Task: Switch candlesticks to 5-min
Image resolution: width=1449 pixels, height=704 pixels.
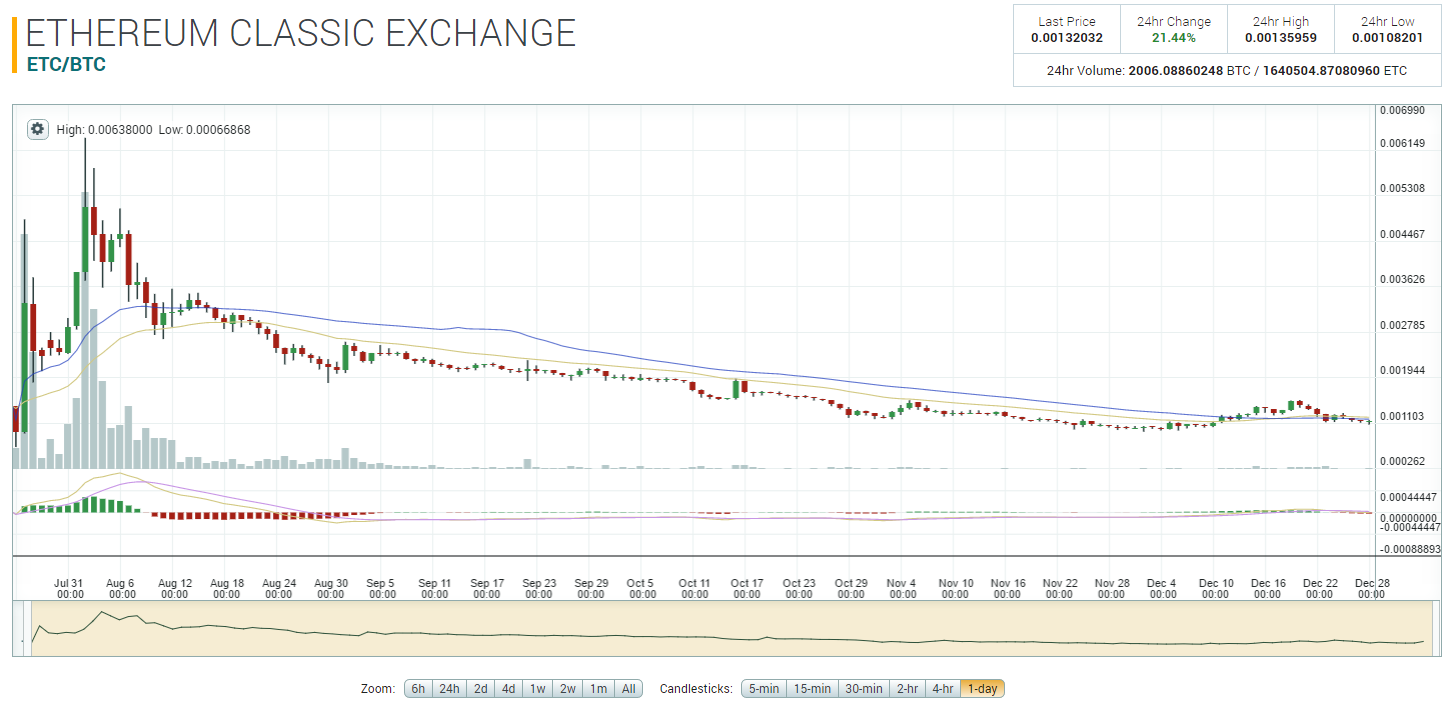Action: click(x=764, y=689)
